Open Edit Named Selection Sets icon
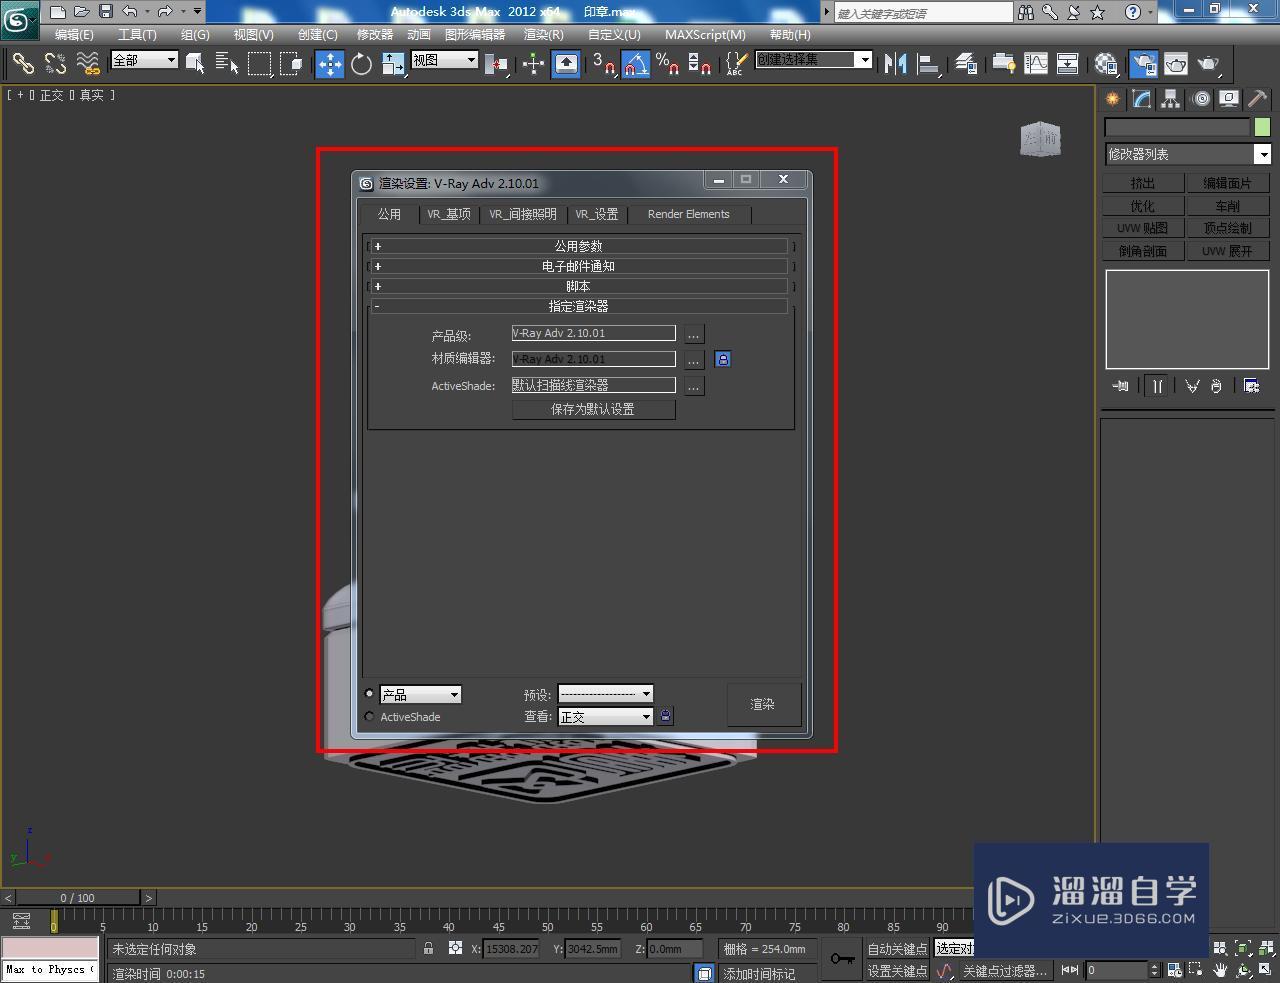Screen dimensions: 1280x983 coord(735,64)
